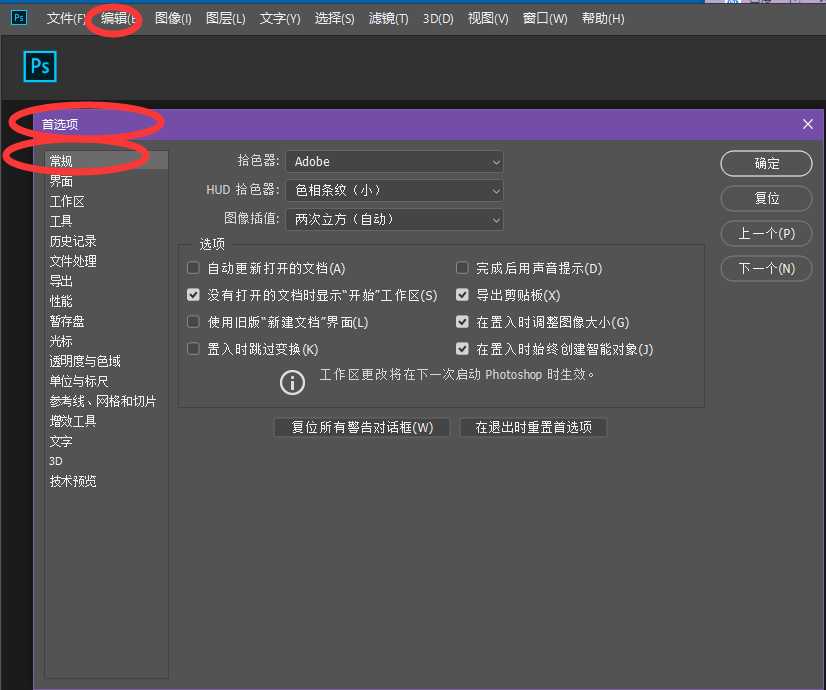
Task: Enable 自动更新打开的文档(A) checkbox
Action: point(193,268)
